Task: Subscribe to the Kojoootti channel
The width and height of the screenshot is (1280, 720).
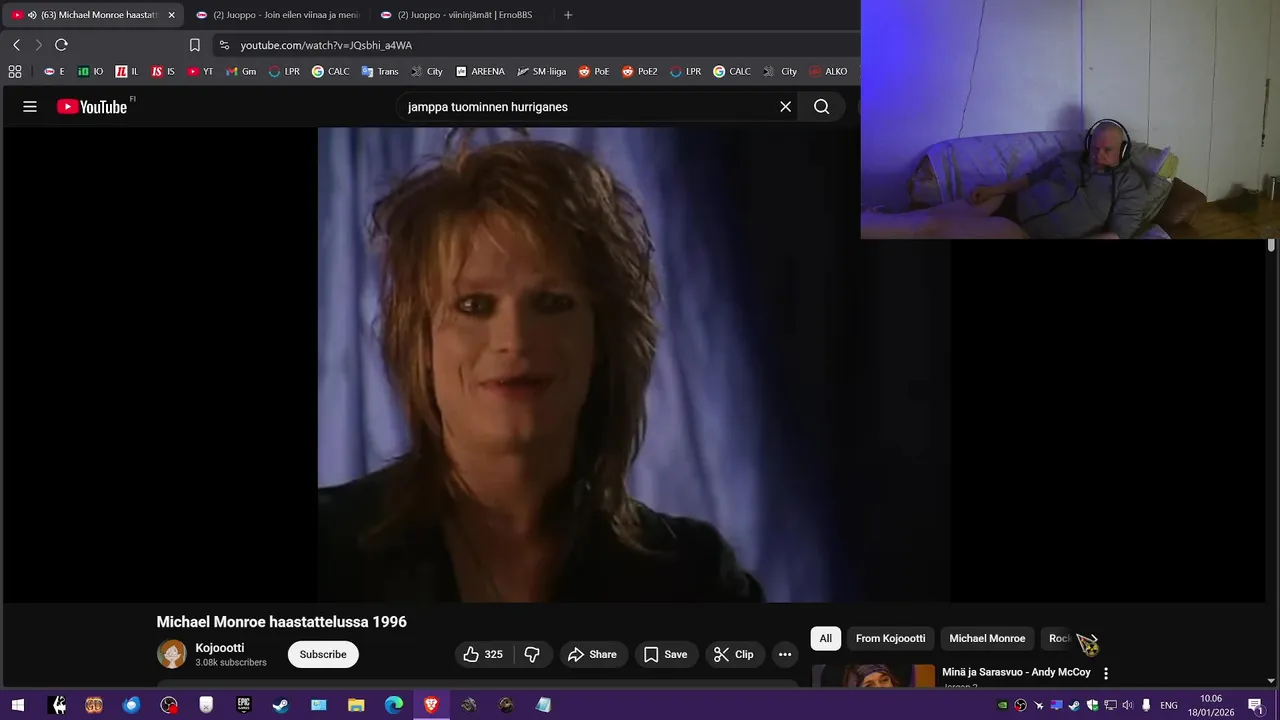Action: (x=323, y=654)
